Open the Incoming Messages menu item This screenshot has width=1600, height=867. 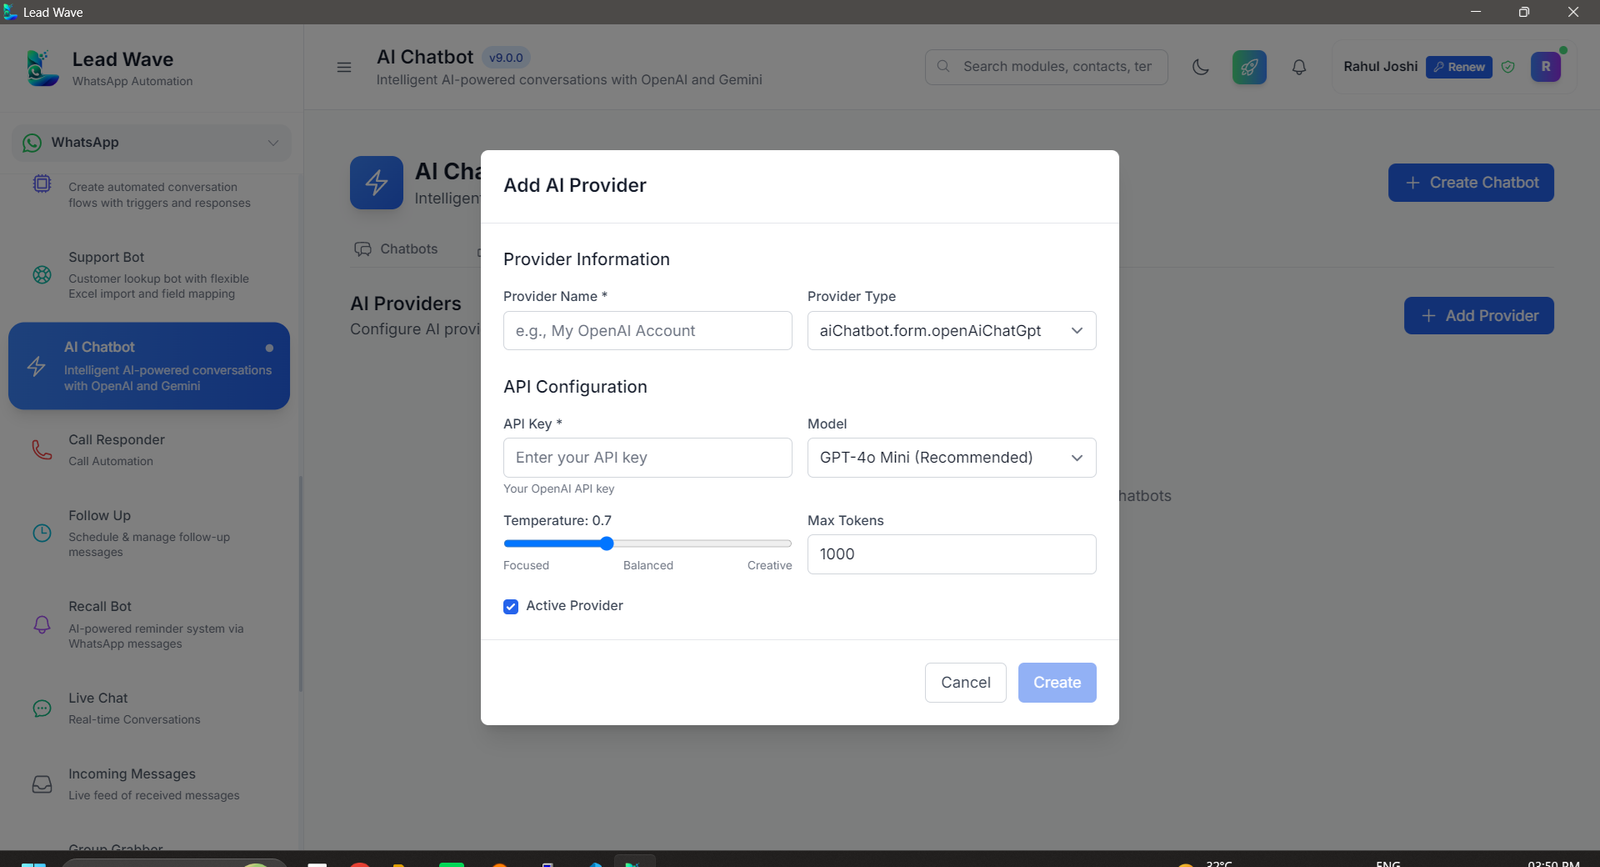point(150,784)
